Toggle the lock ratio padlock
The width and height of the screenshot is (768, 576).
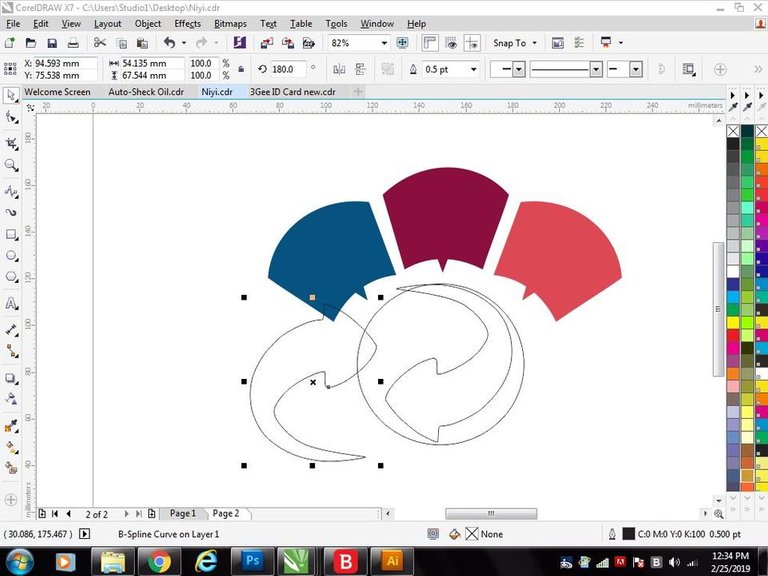point(240,69)
